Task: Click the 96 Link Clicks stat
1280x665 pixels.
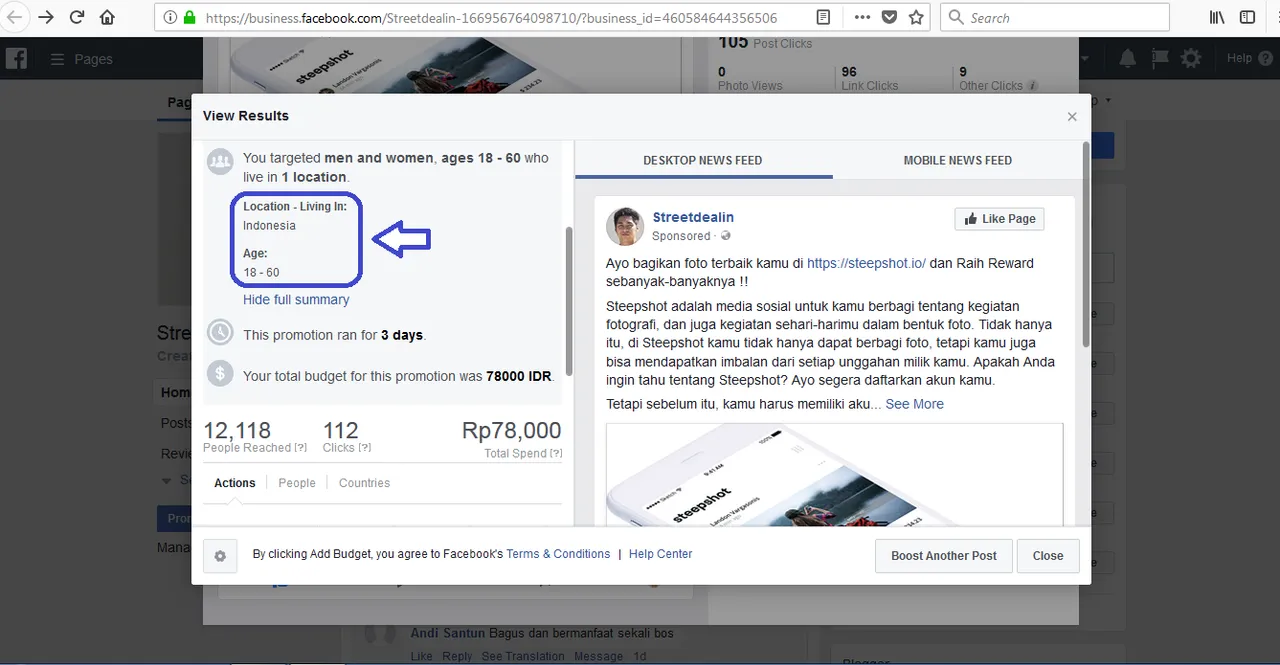Action: coord(869,79)
